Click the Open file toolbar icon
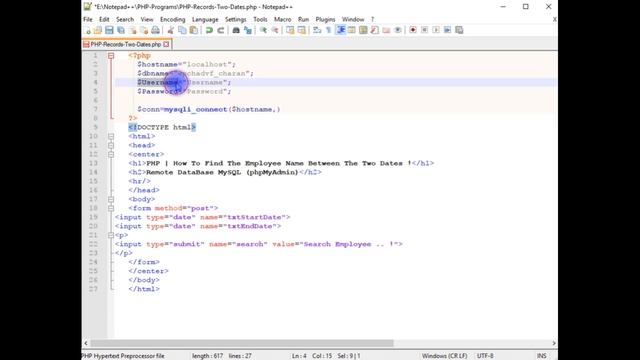Screen dimensions: 640x360 [98, 30]
